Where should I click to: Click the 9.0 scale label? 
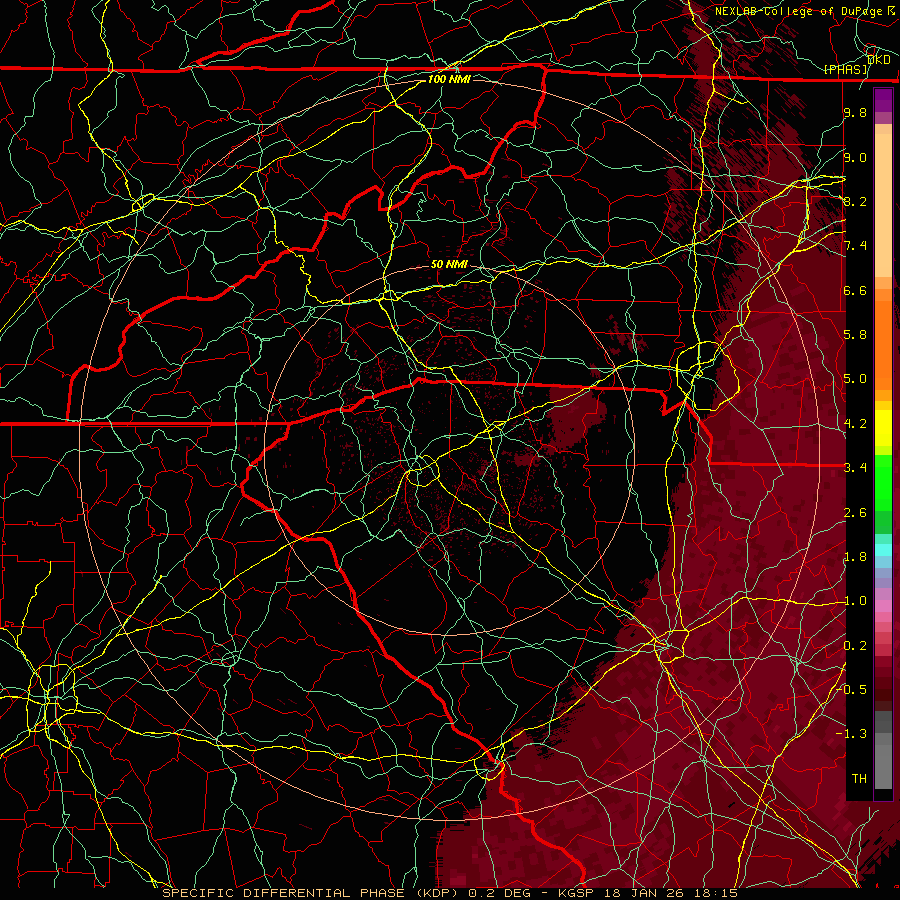[855, 157]
